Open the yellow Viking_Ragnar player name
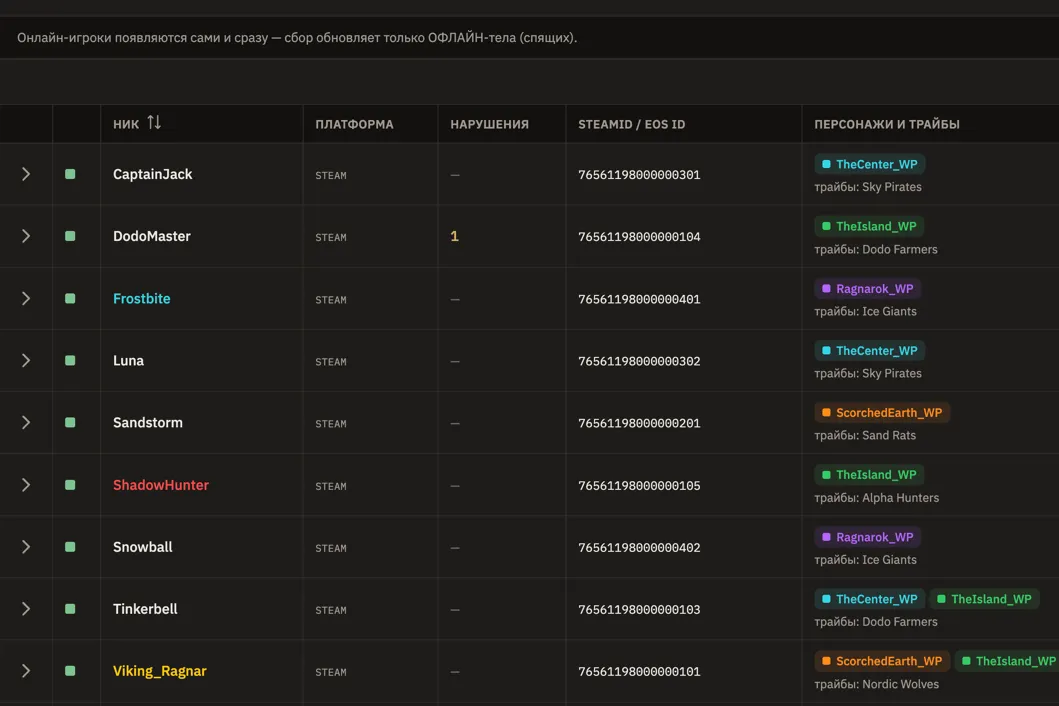This screenshot has height=706, width=1059. point(159,671)
